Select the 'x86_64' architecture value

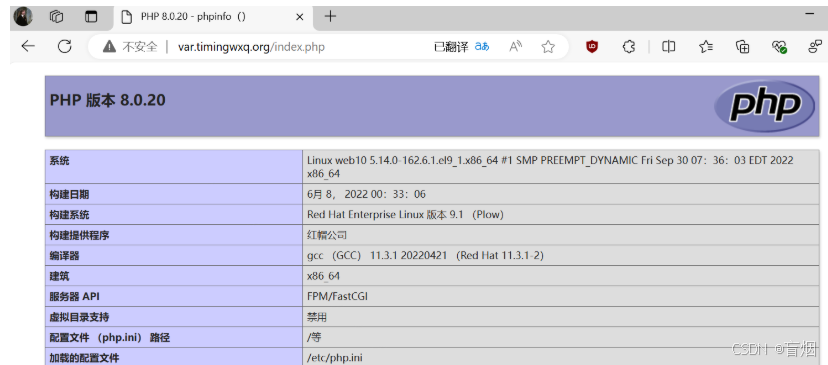click(x=324, y=276)
